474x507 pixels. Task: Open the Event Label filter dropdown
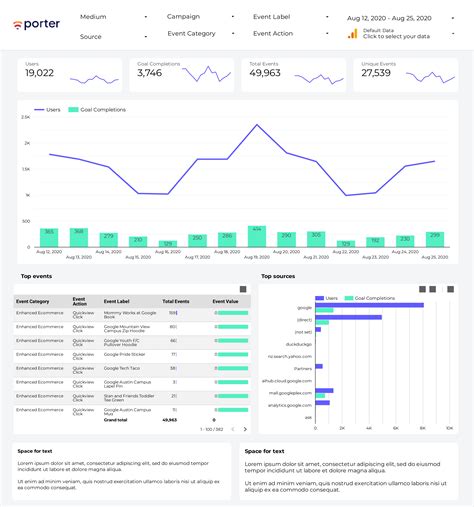point(291,17)
